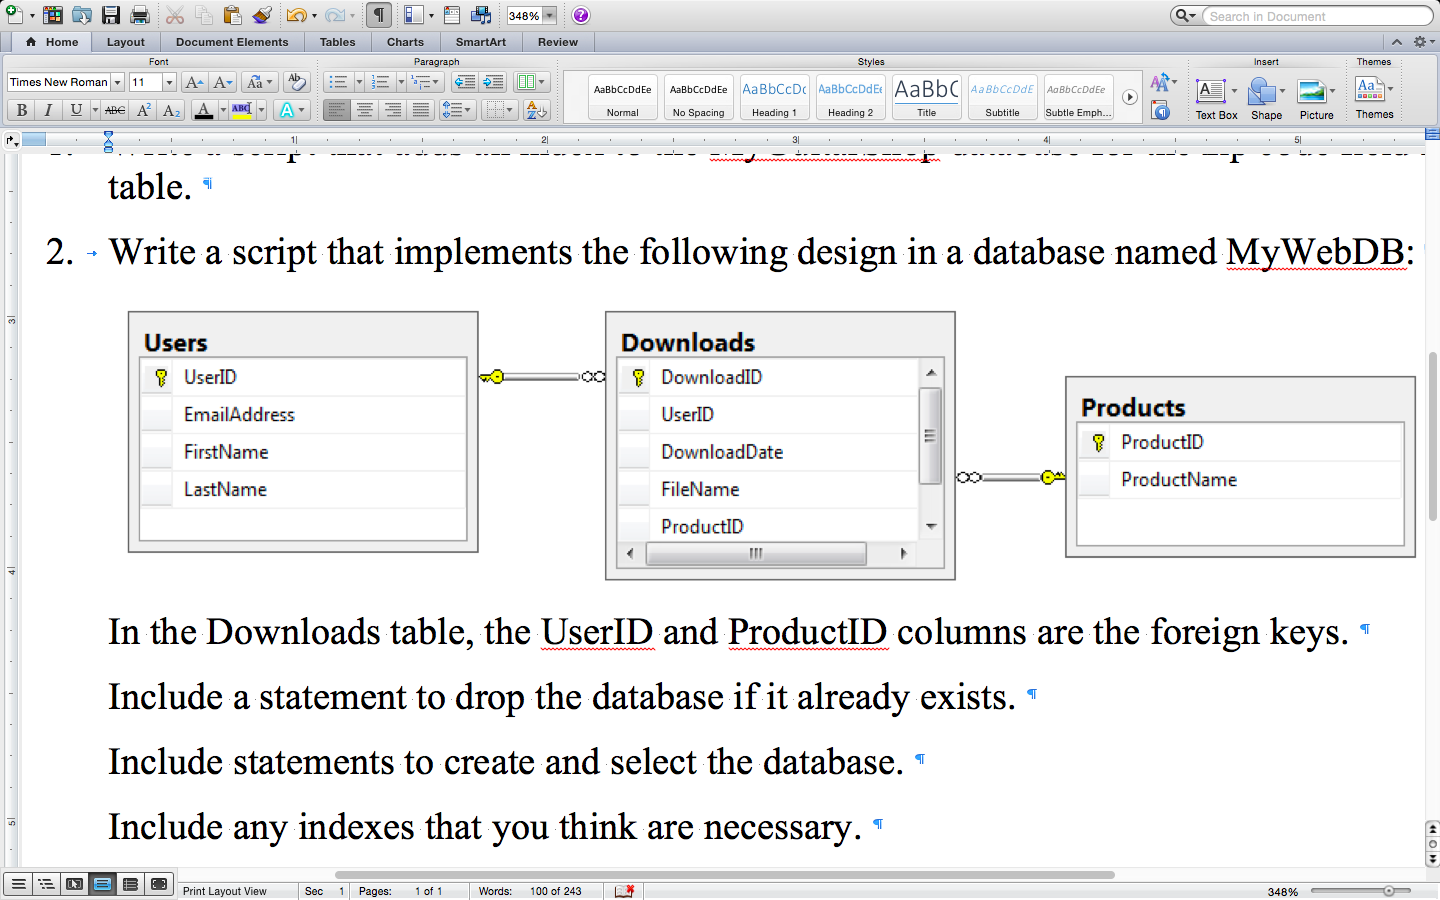This screenshot has width=1440, height=900.
Task: Toggle Italic formatting
Action: point(48,110)
